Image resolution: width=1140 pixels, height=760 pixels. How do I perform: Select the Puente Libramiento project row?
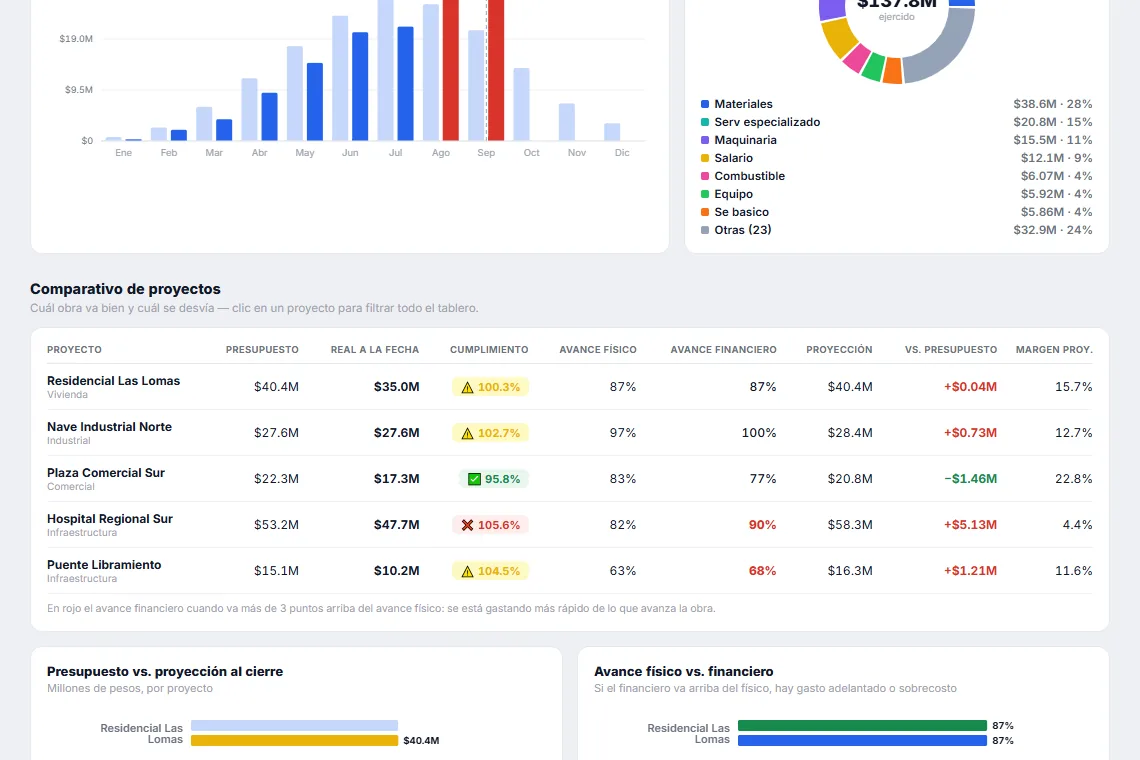click(569, 570)
